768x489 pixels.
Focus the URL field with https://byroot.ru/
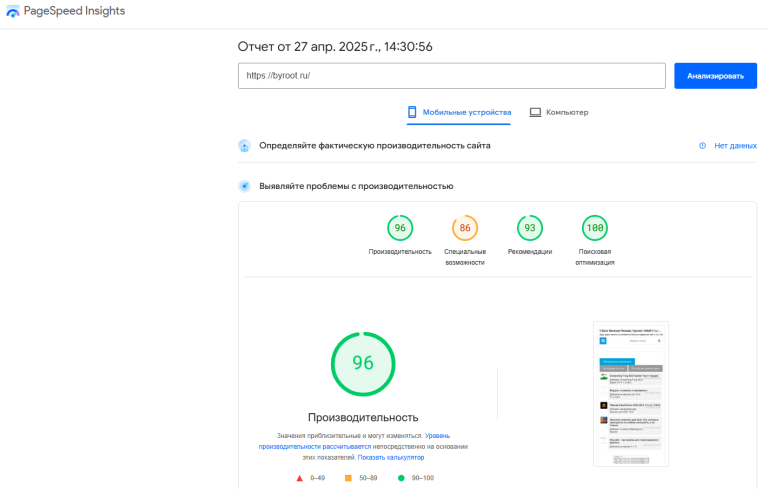coord(452,75)
